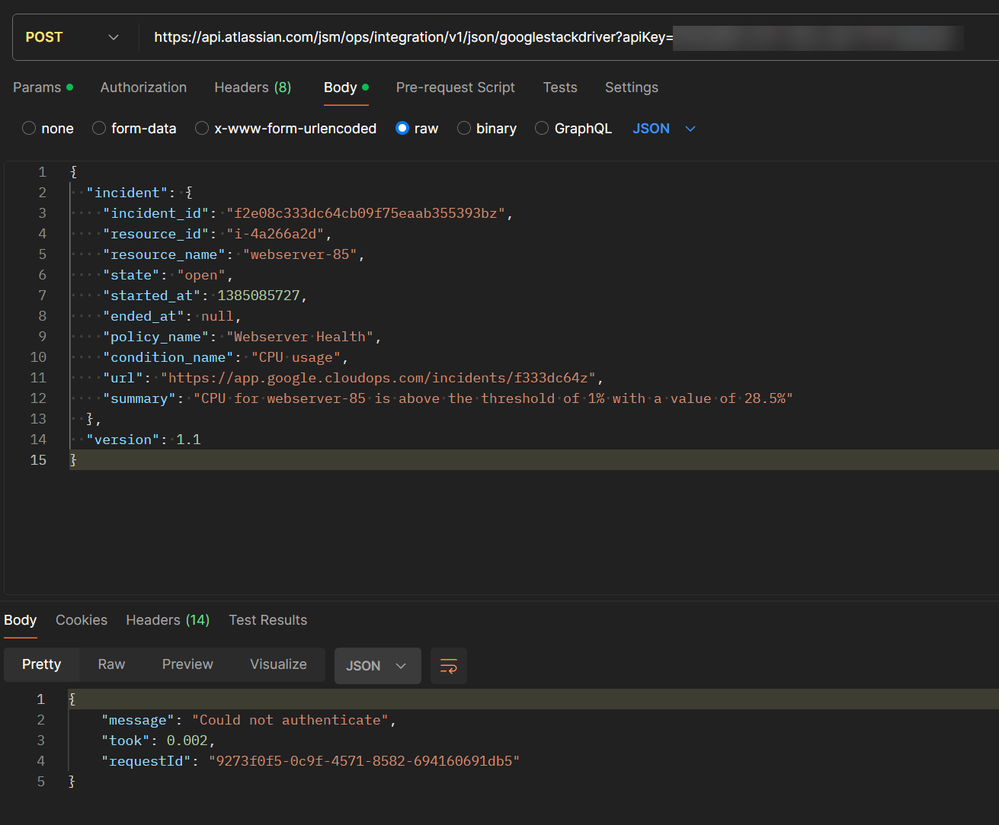Open the Visualize response view

coord(278,664)
